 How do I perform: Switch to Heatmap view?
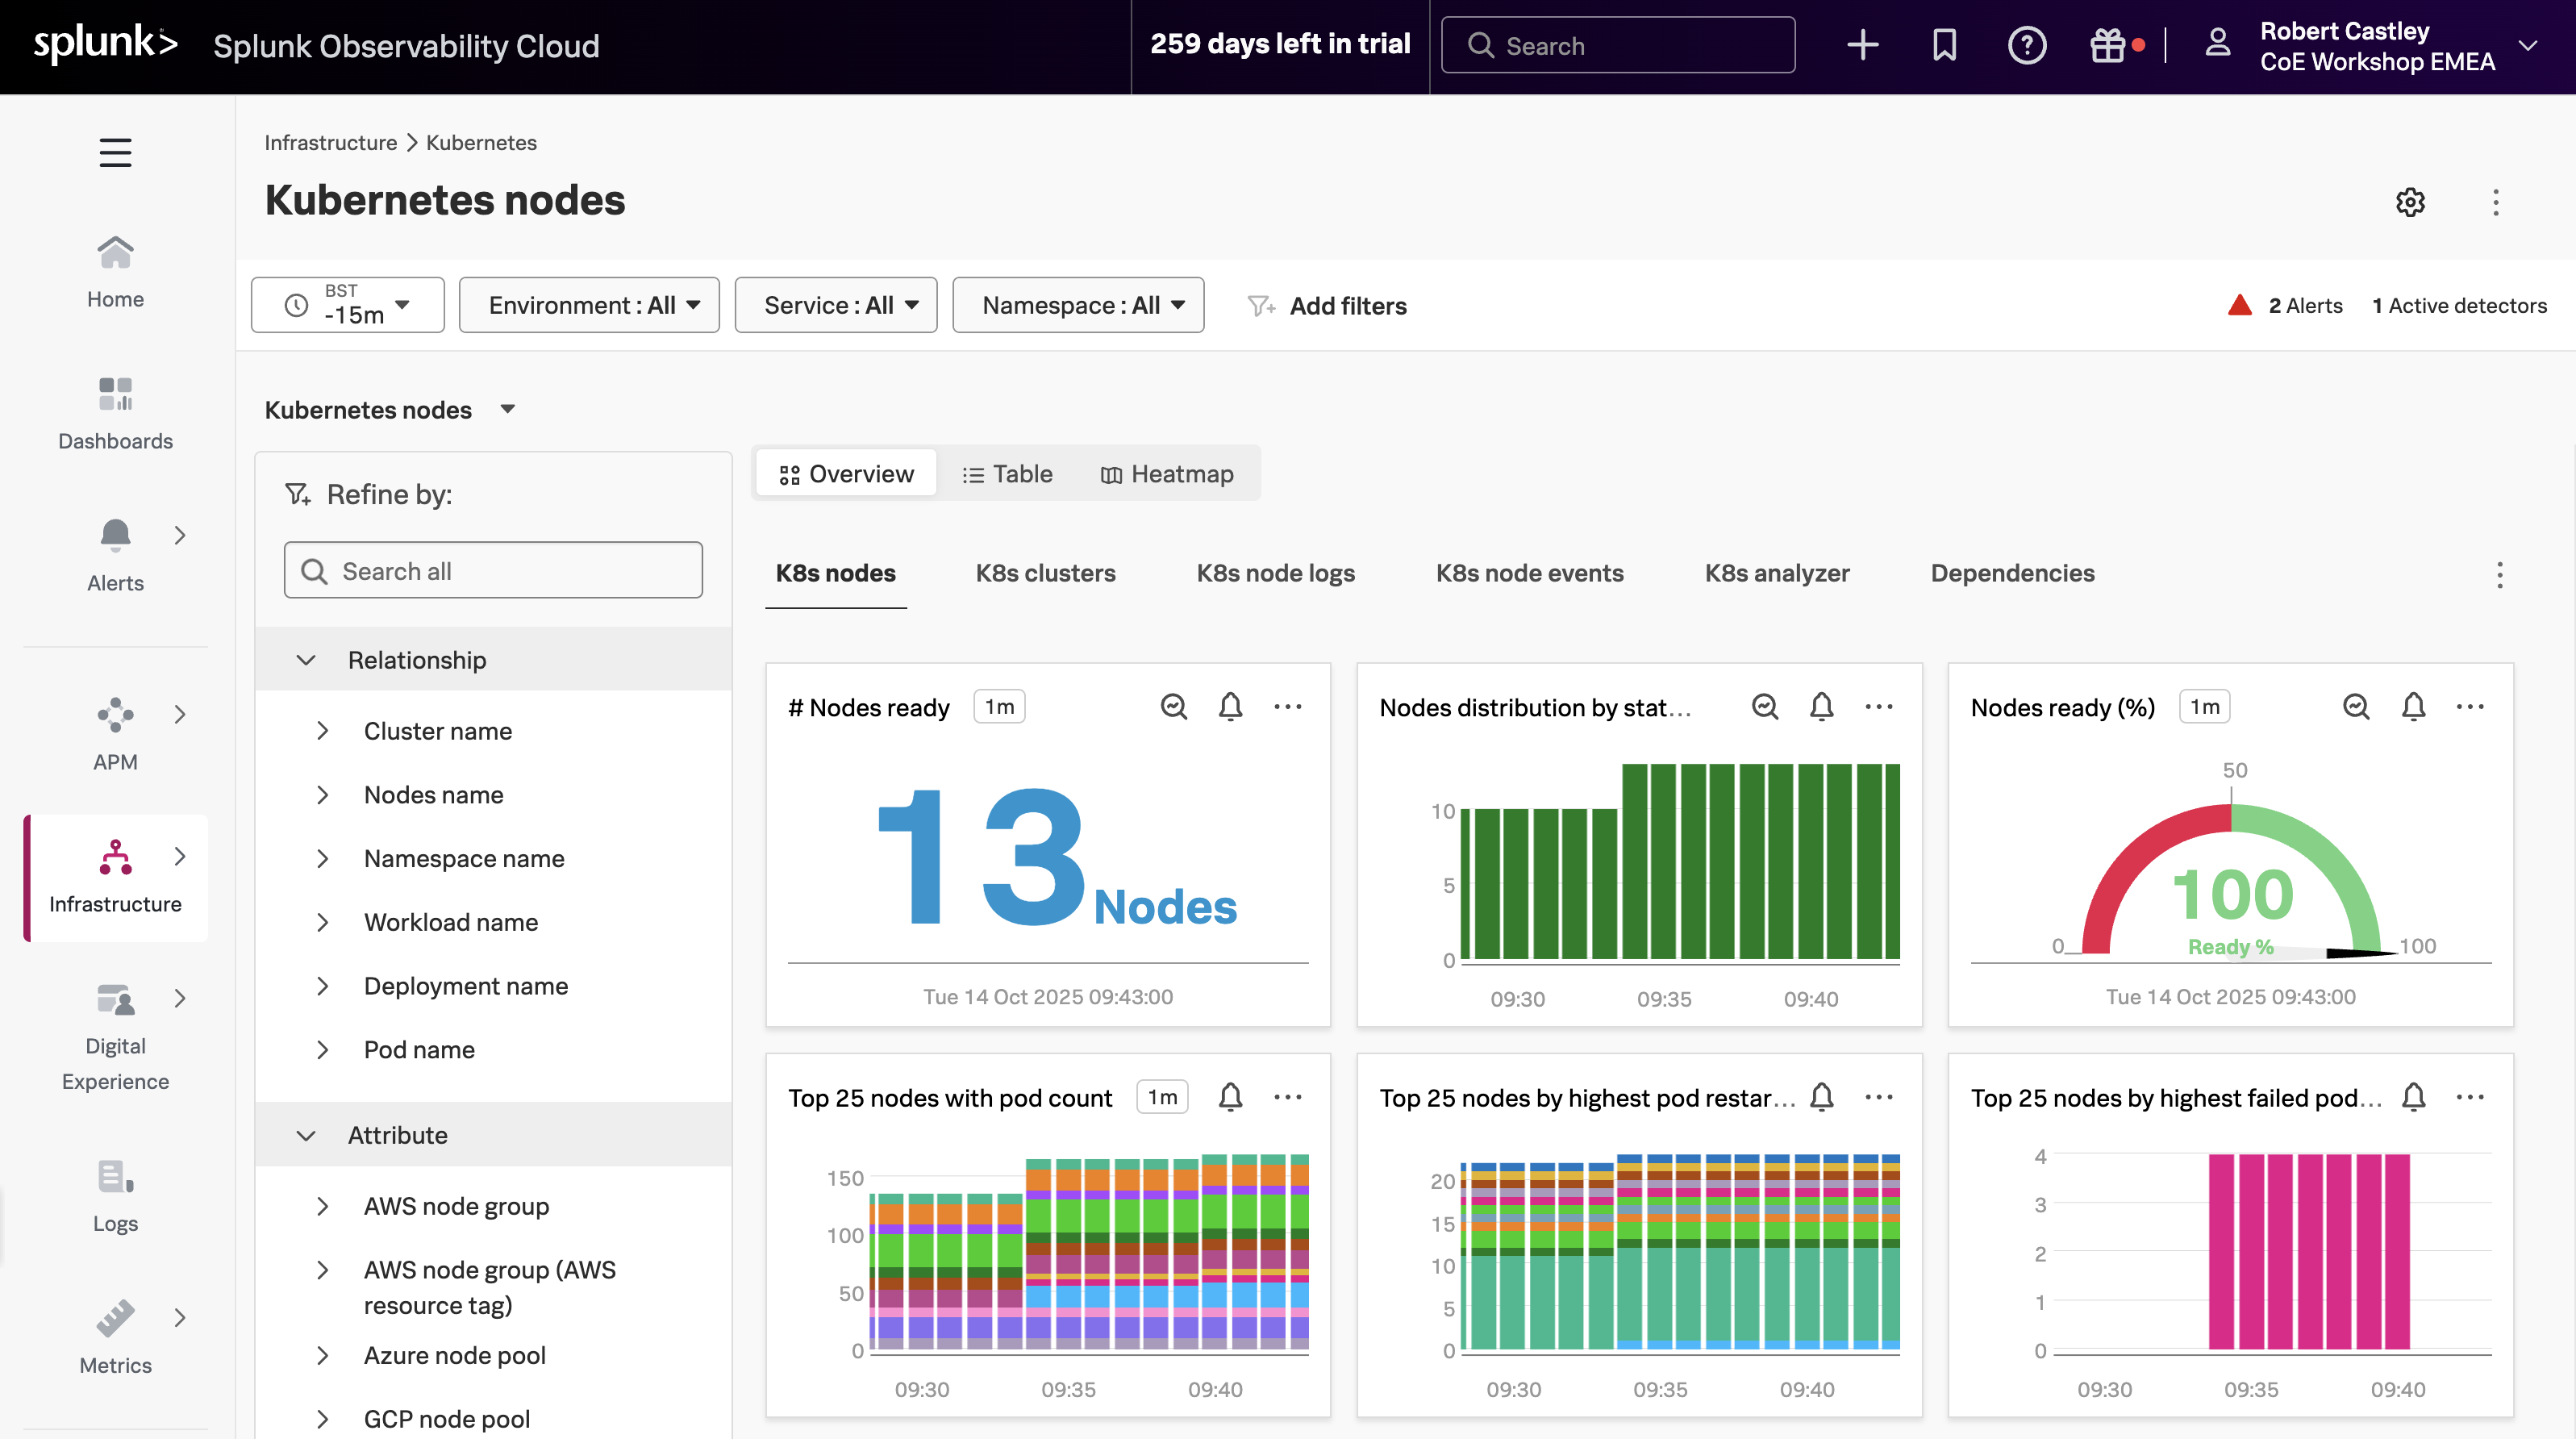pos(1167,474)
